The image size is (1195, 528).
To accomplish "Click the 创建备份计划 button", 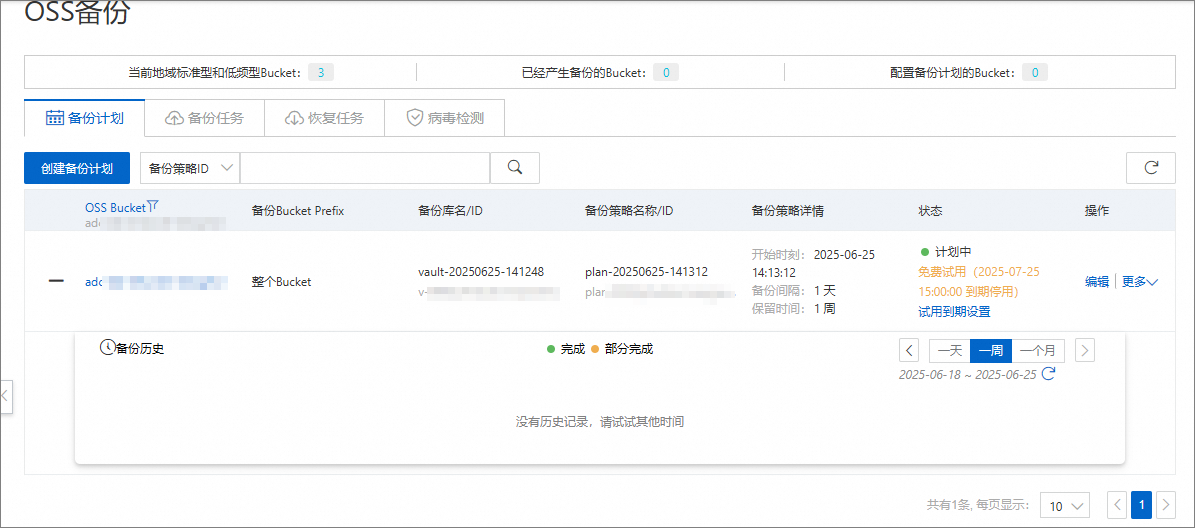I will click(77, 168).
